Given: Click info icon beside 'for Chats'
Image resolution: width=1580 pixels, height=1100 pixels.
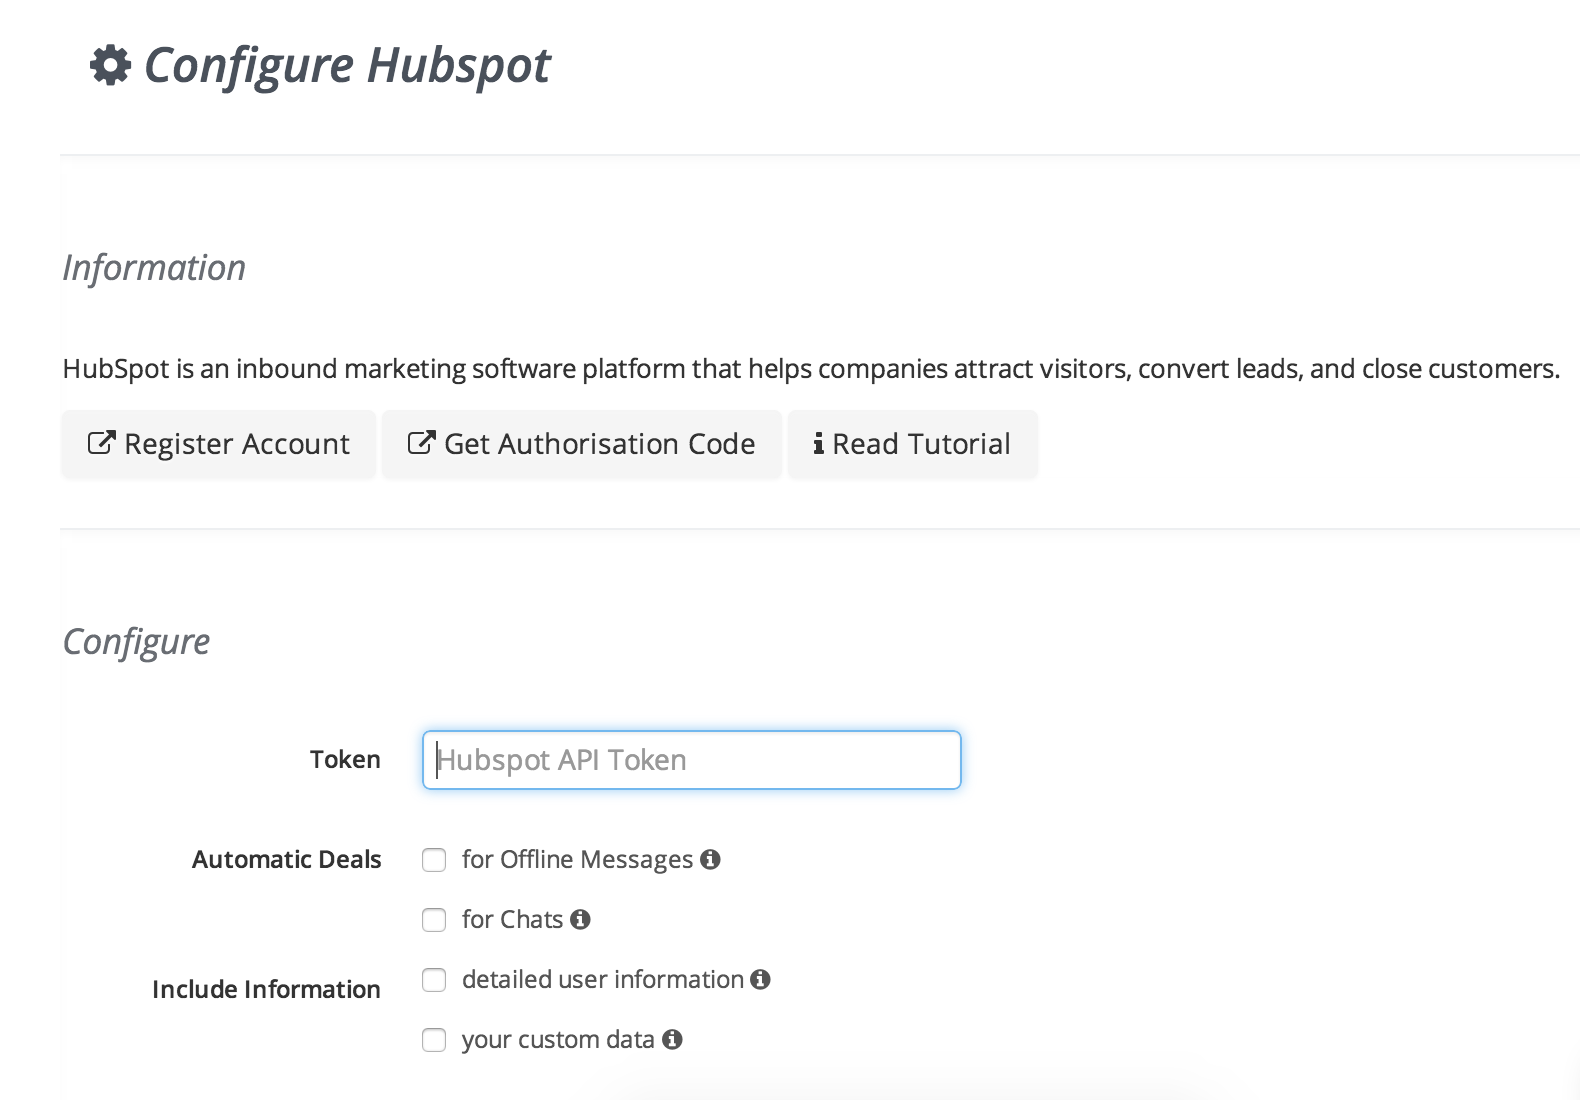Looking at the screenshot, I should pos(580,919).
